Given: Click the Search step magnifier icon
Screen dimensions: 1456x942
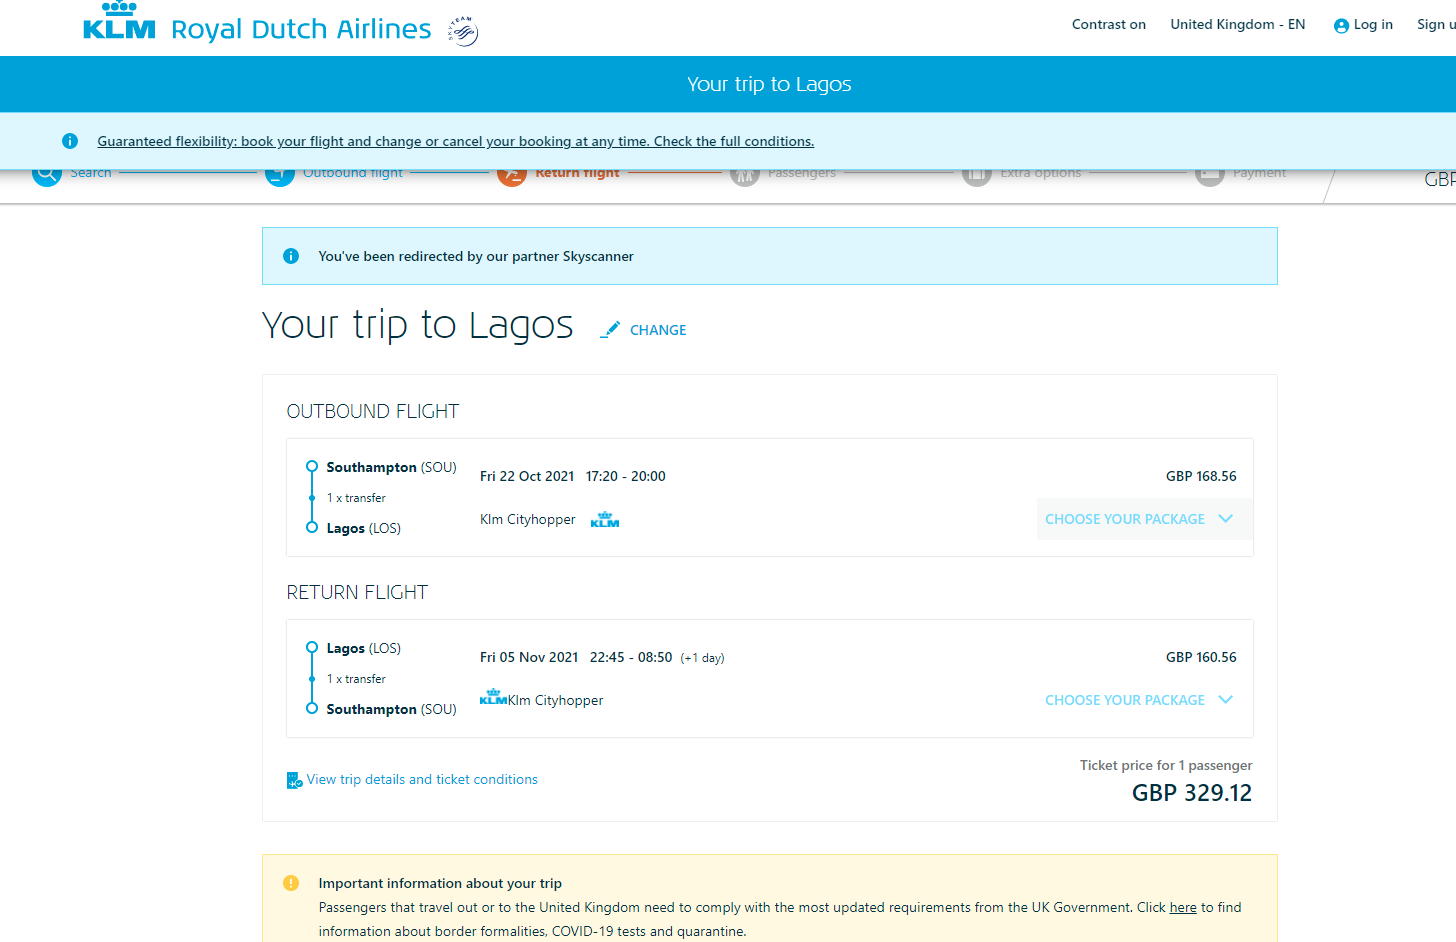Looking at the screenshot, I should point(47,175).
